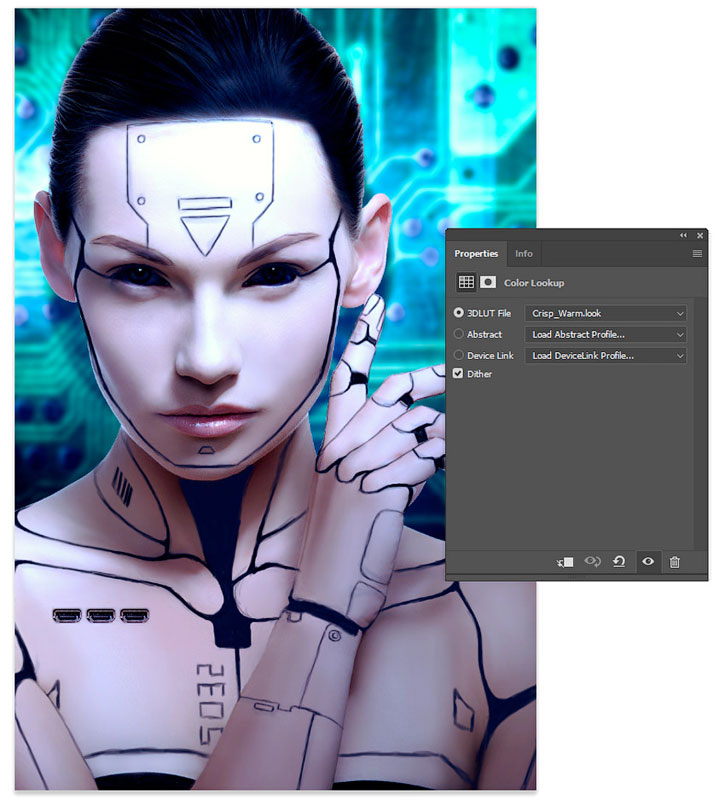Viewport: 725px width, 805px height.
Task: Delete adjustment layer with trash icon
Action: click(x=675, y=562)
